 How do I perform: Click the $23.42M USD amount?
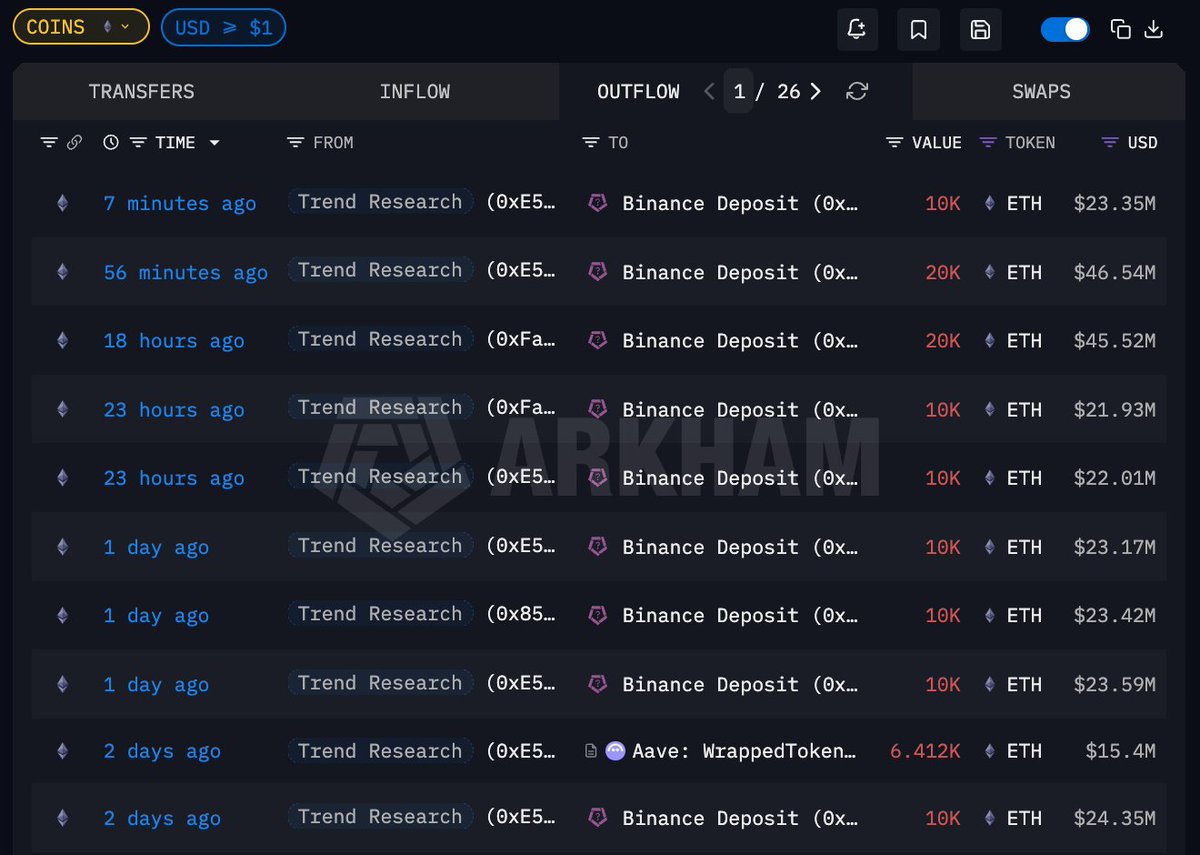pos(1114,615)
